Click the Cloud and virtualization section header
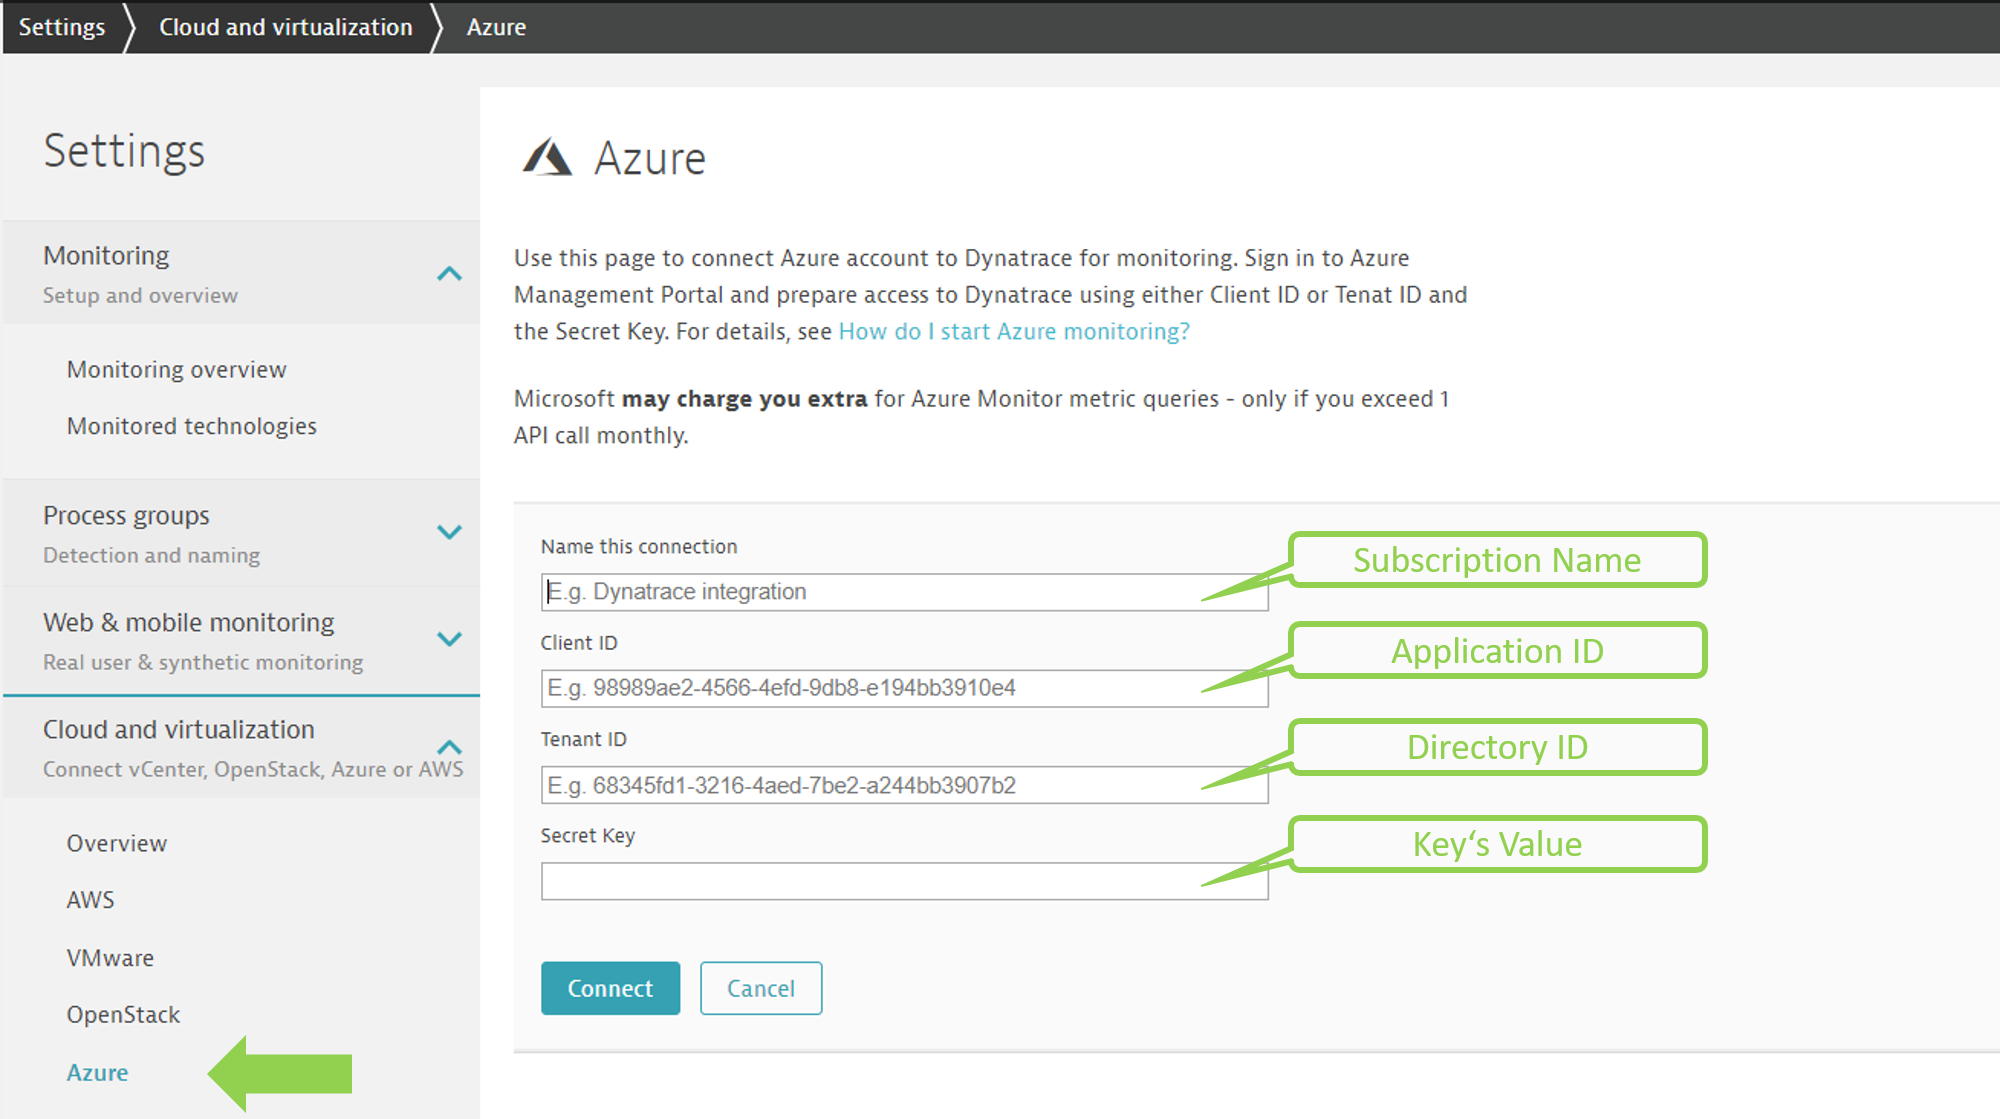The height and width of the screenshot is (1119, 2000). 241,748
